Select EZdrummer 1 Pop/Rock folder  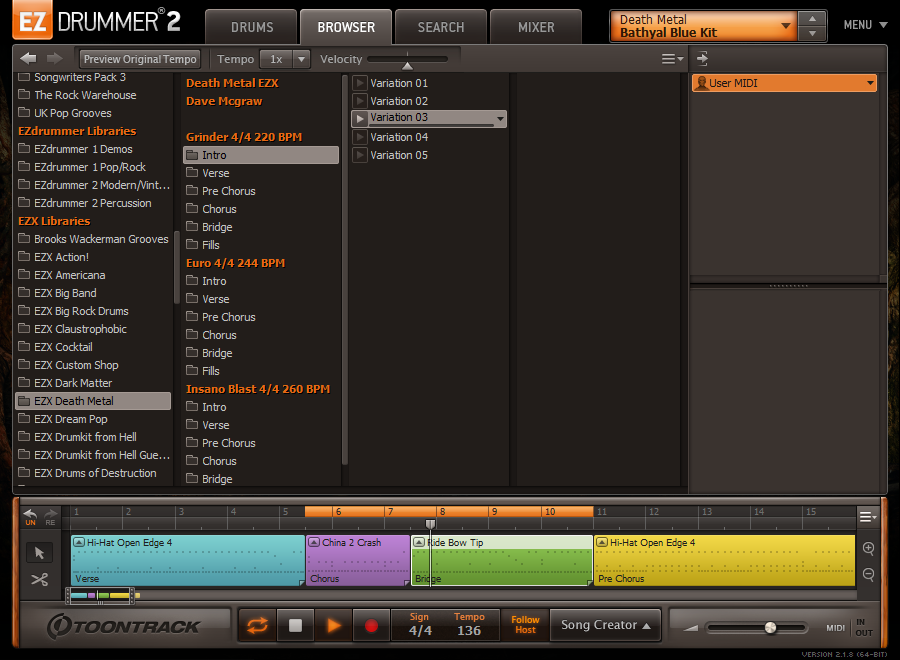93,167
